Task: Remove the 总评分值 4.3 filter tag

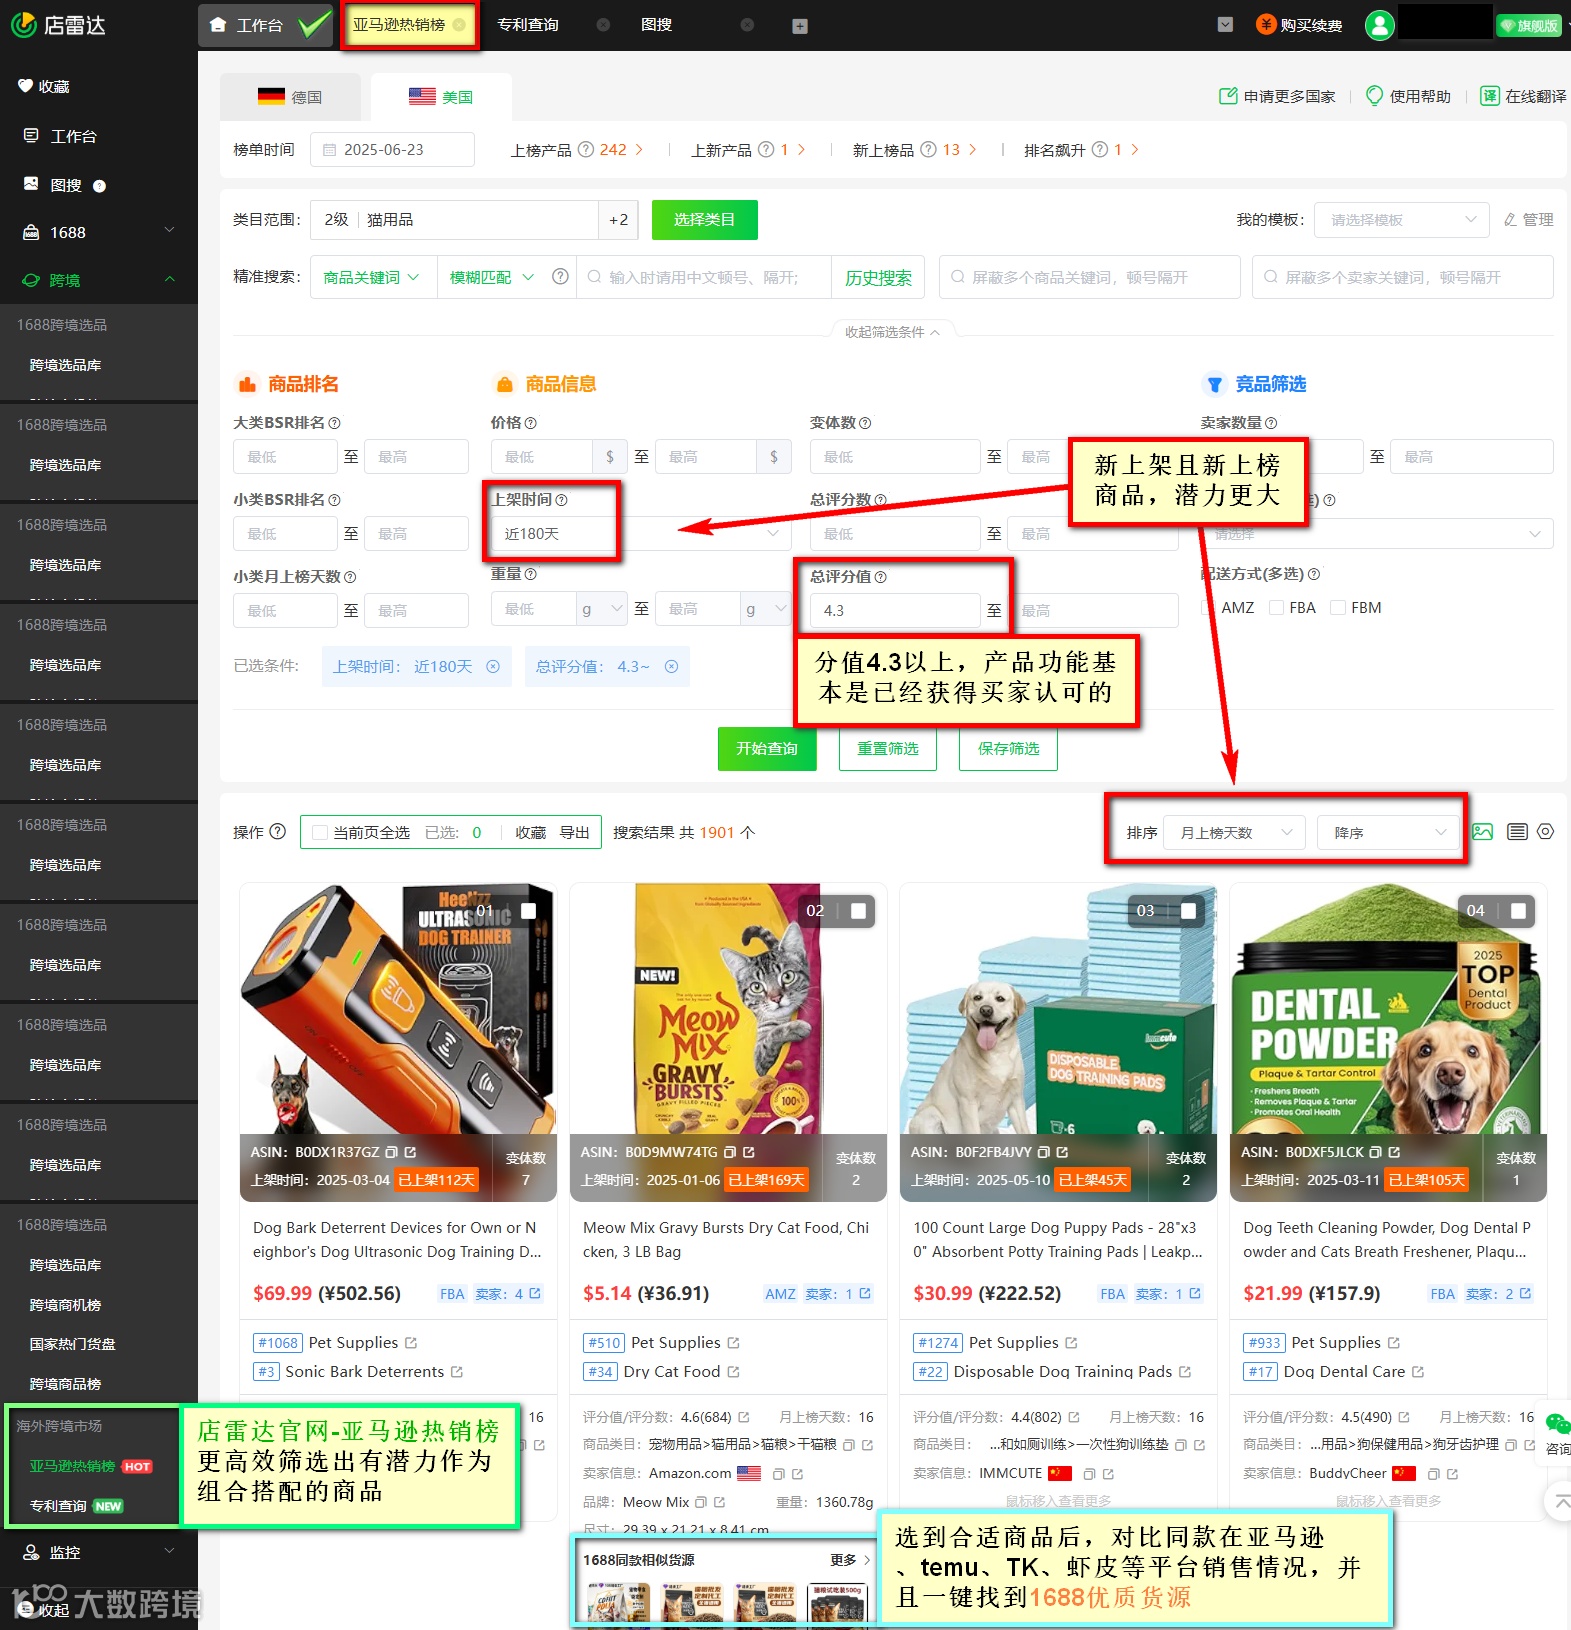Action: pyautogui.click(x=672, y=667)
